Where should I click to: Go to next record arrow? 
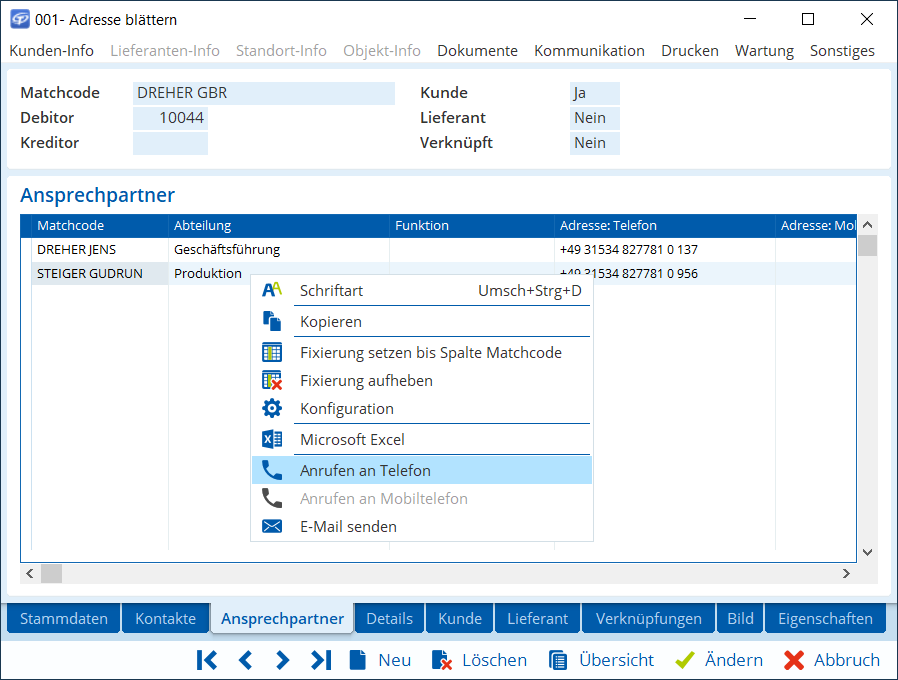point(283,660)
